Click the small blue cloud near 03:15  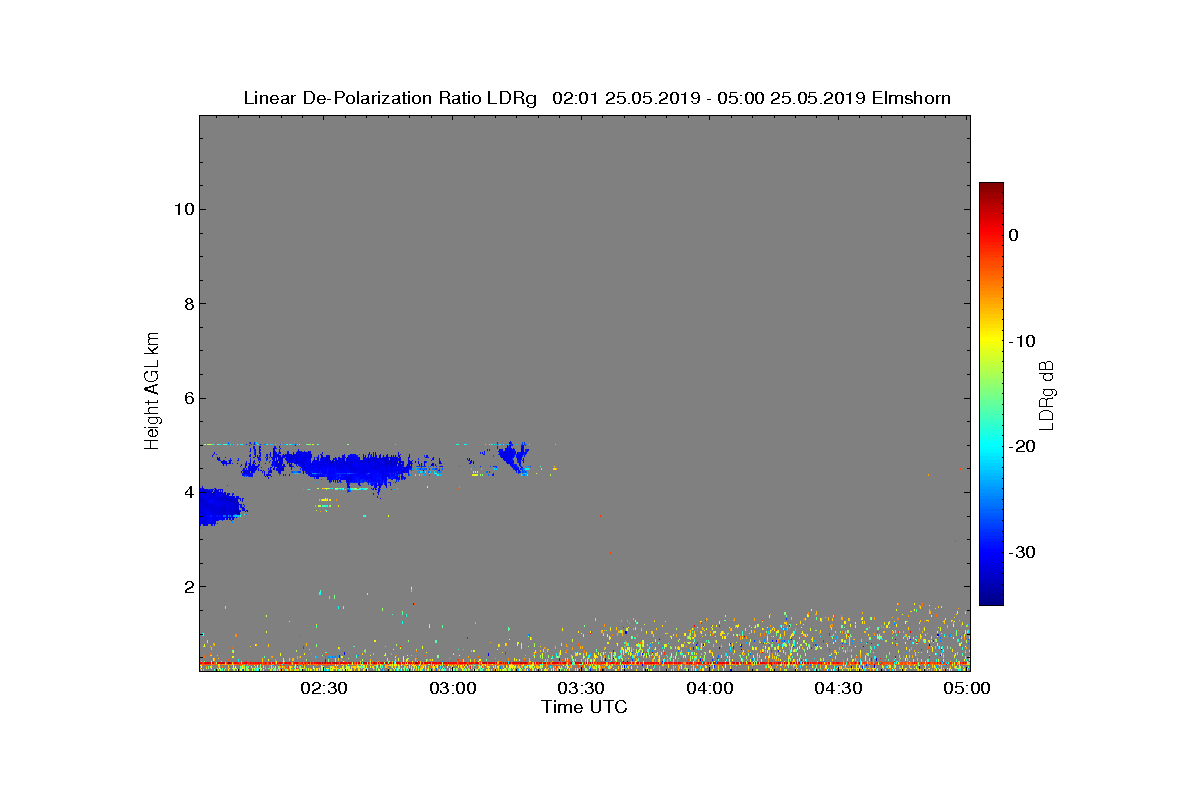click(514, 456)
